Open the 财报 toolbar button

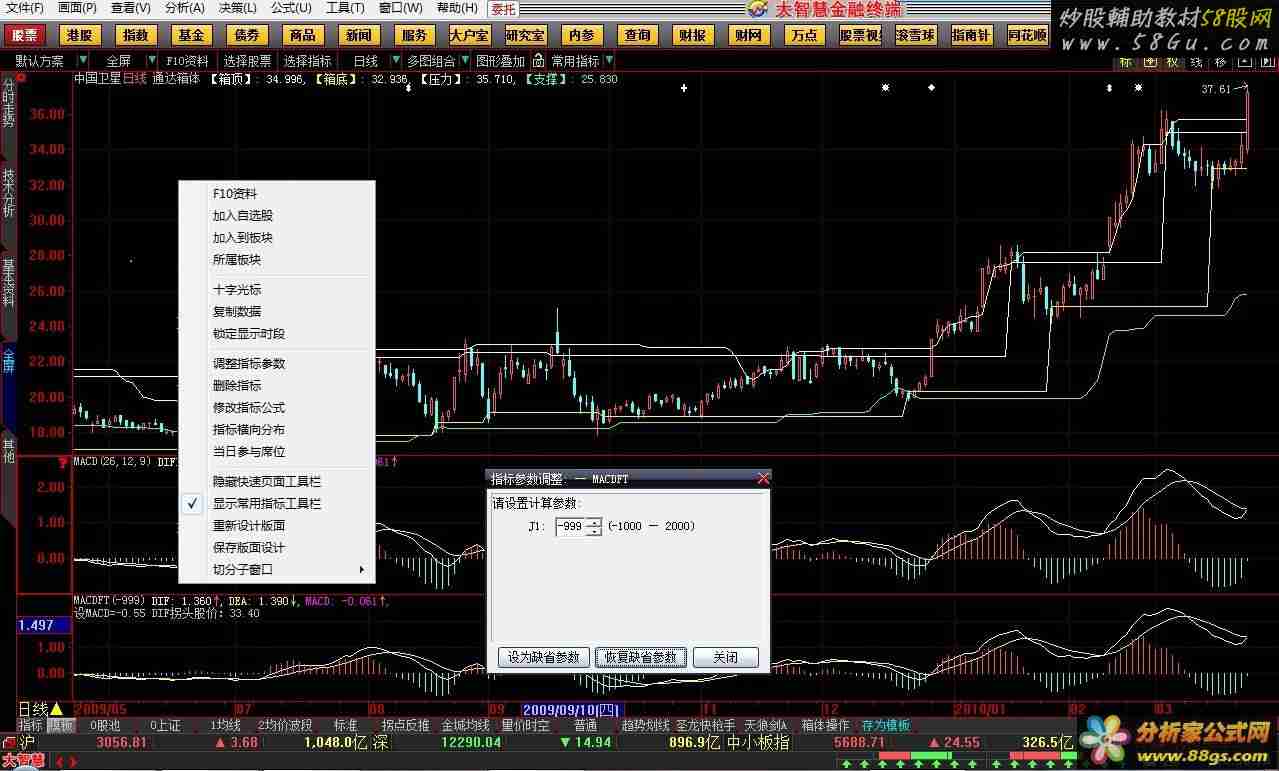(692, 35)
